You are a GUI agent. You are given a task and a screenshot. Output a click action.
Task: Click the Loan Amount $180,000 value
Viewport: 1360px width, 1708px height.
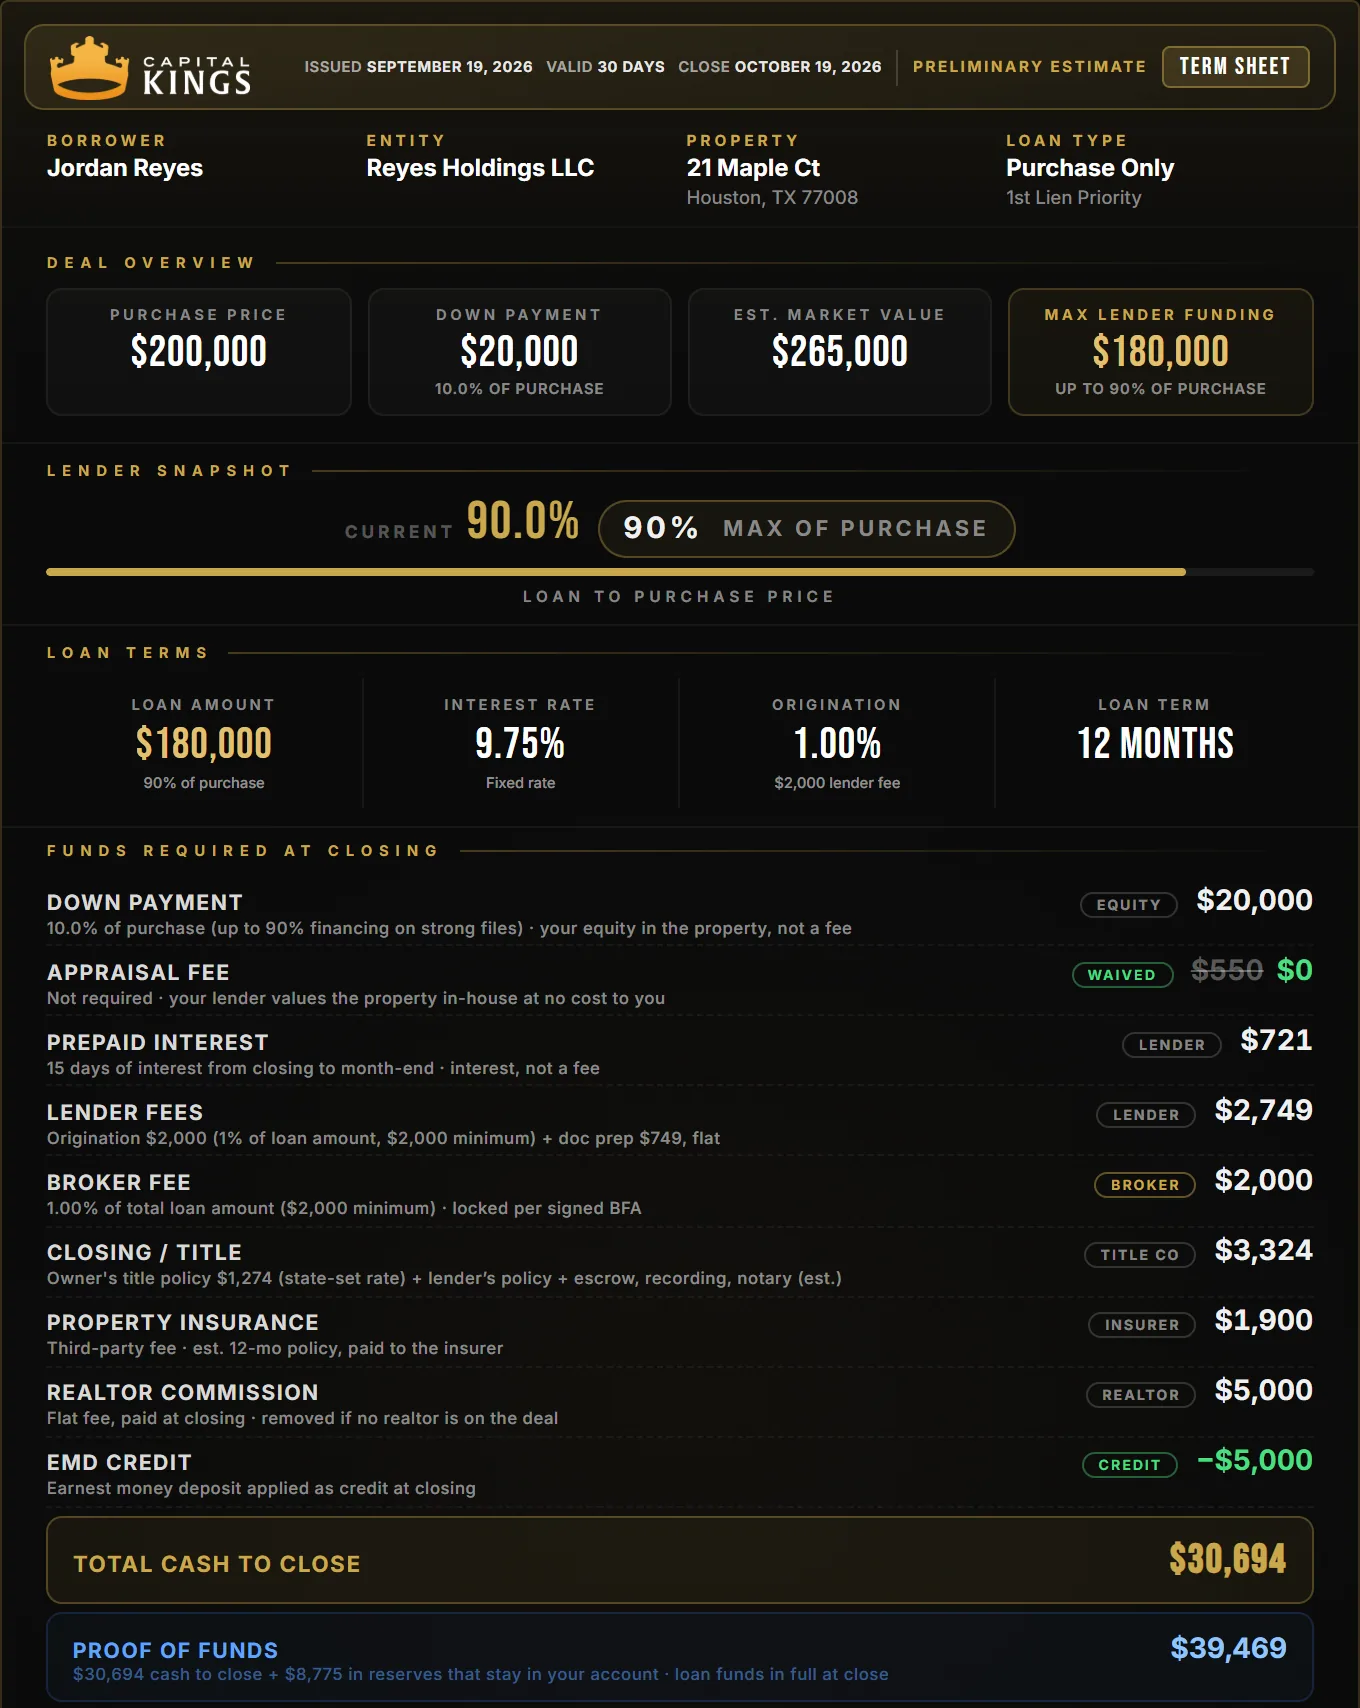coord(204,744)
